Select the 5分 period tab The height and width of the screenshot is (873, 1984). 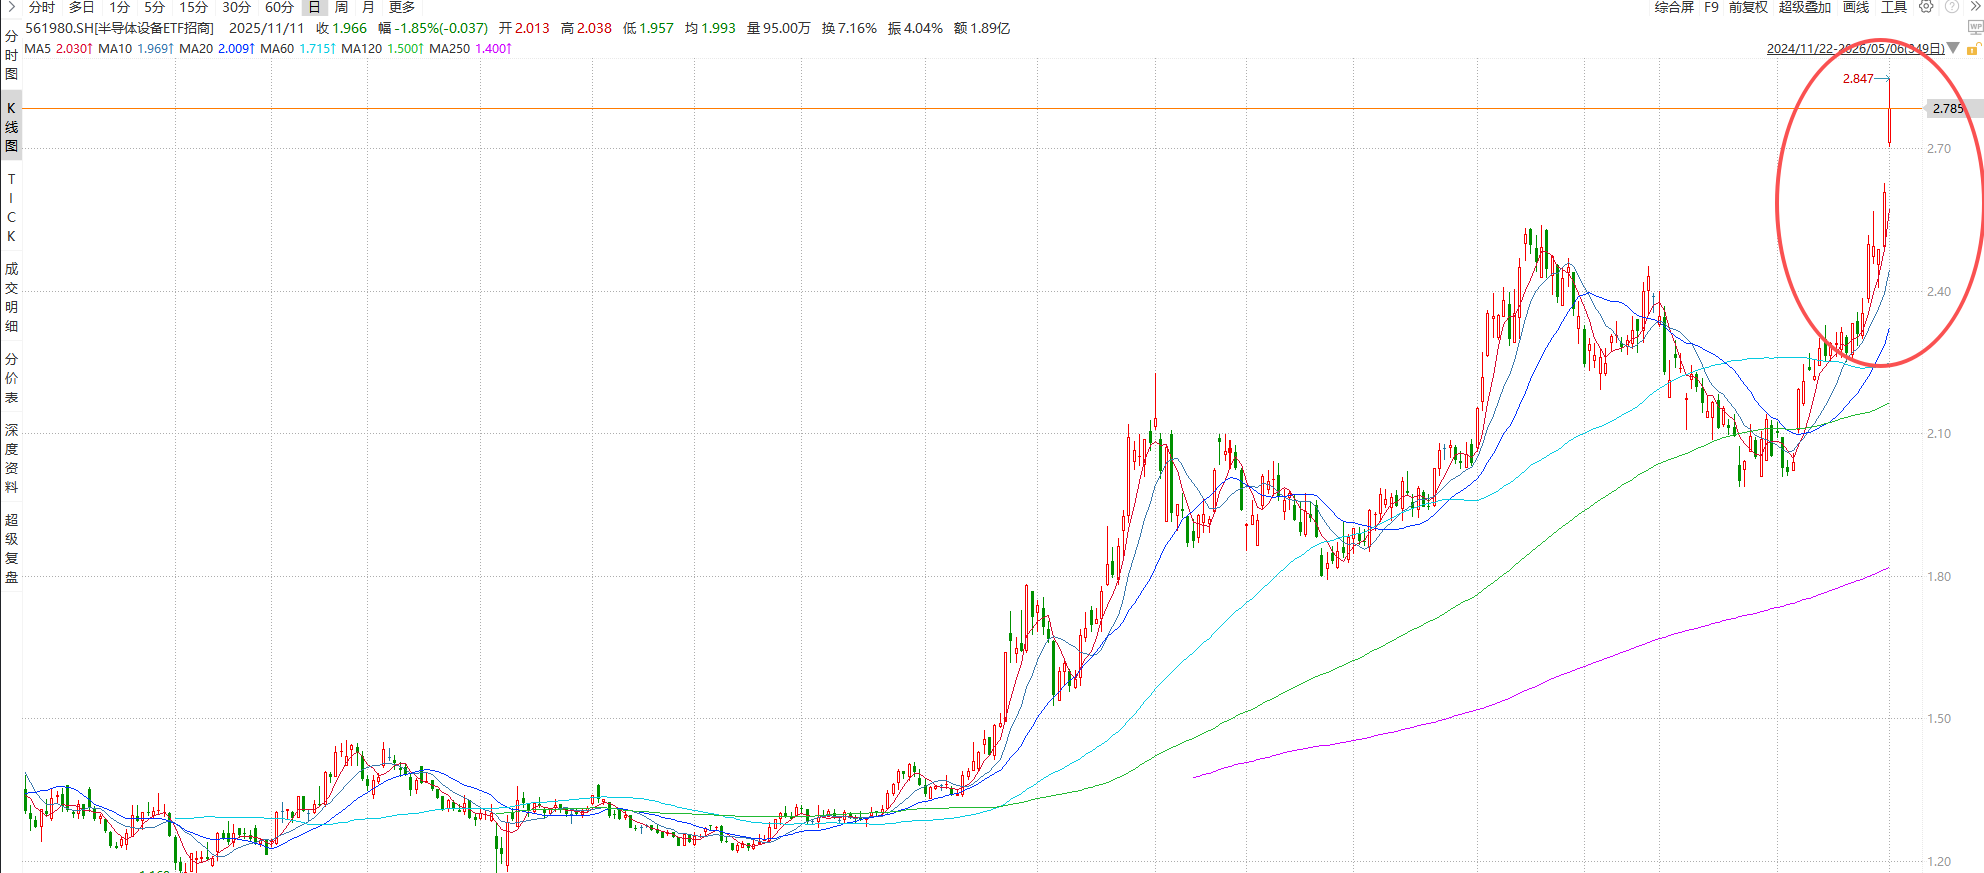[x=154, y=7]
